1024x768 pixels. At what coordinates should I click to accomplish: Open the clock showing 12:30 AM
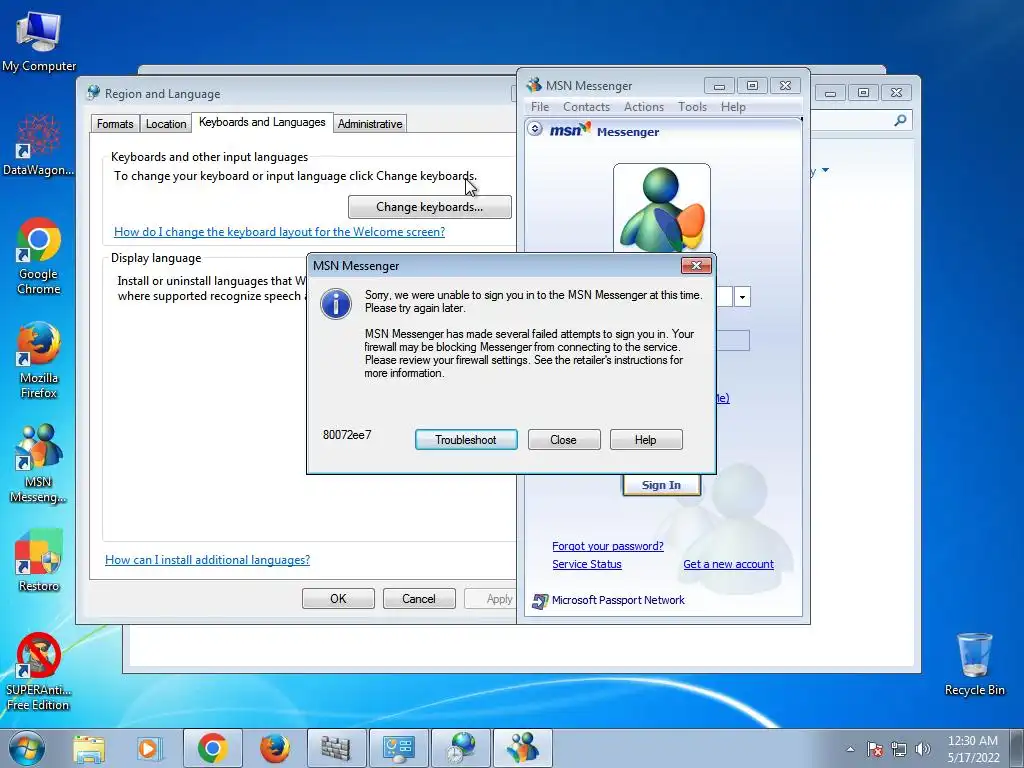click(973, 749)
